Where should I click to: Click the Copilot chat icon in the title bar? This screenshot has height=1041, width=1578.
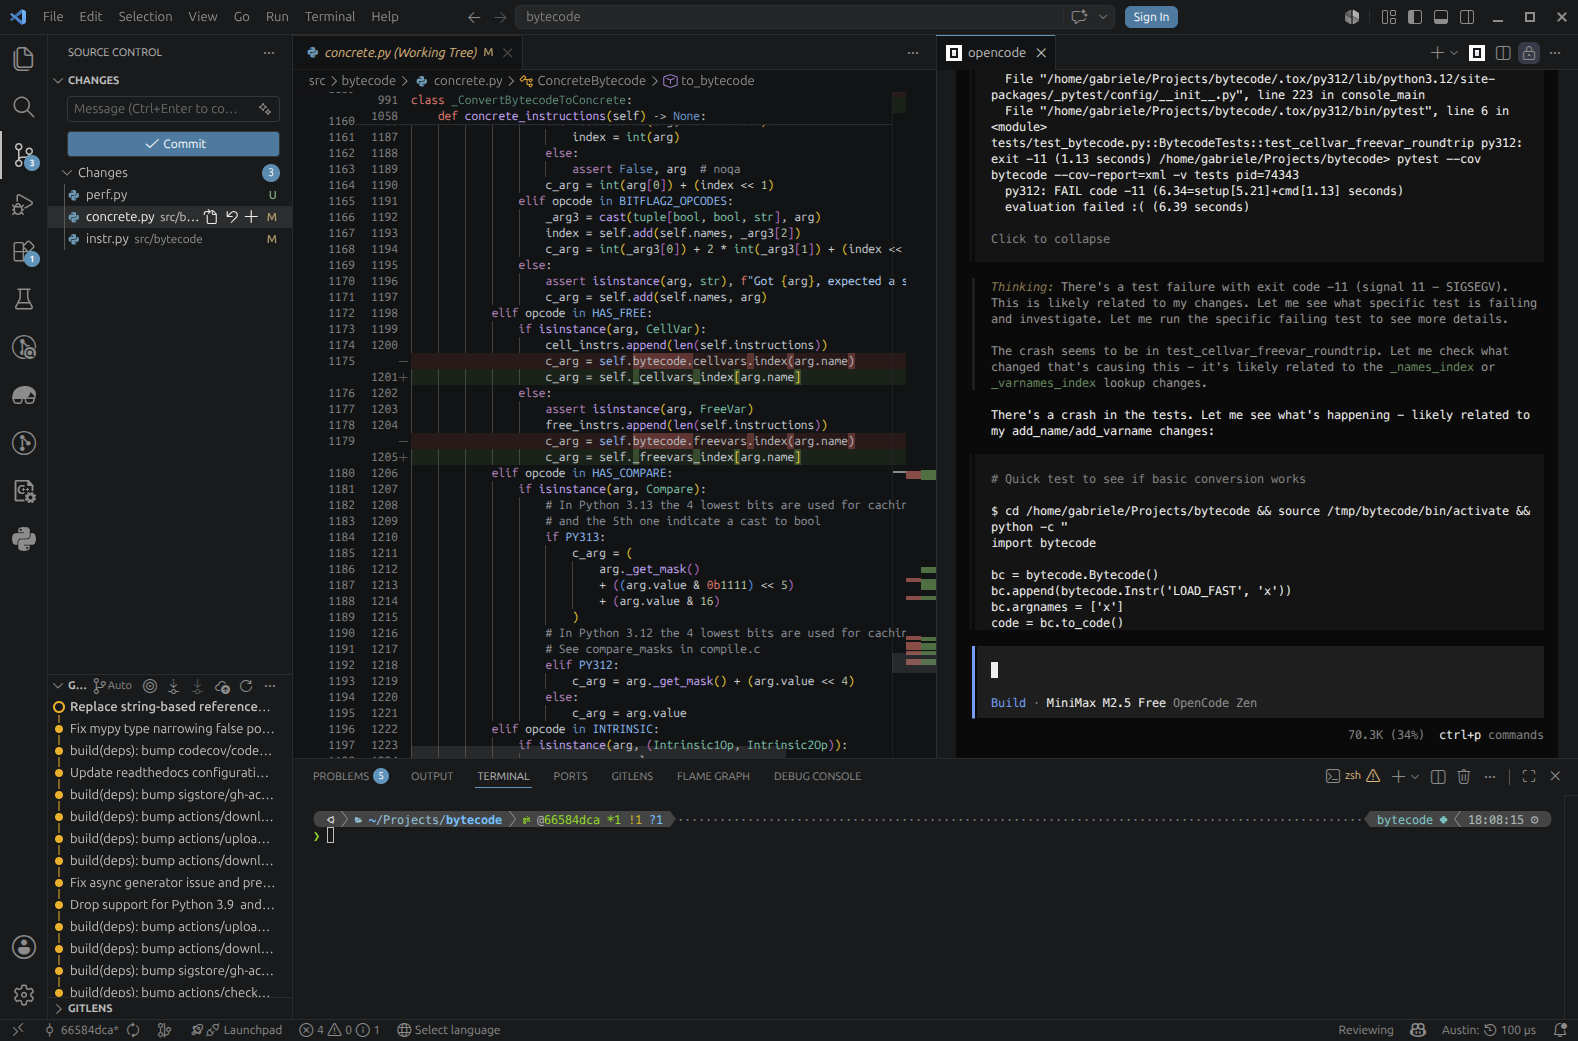(x=1079, y=17)
